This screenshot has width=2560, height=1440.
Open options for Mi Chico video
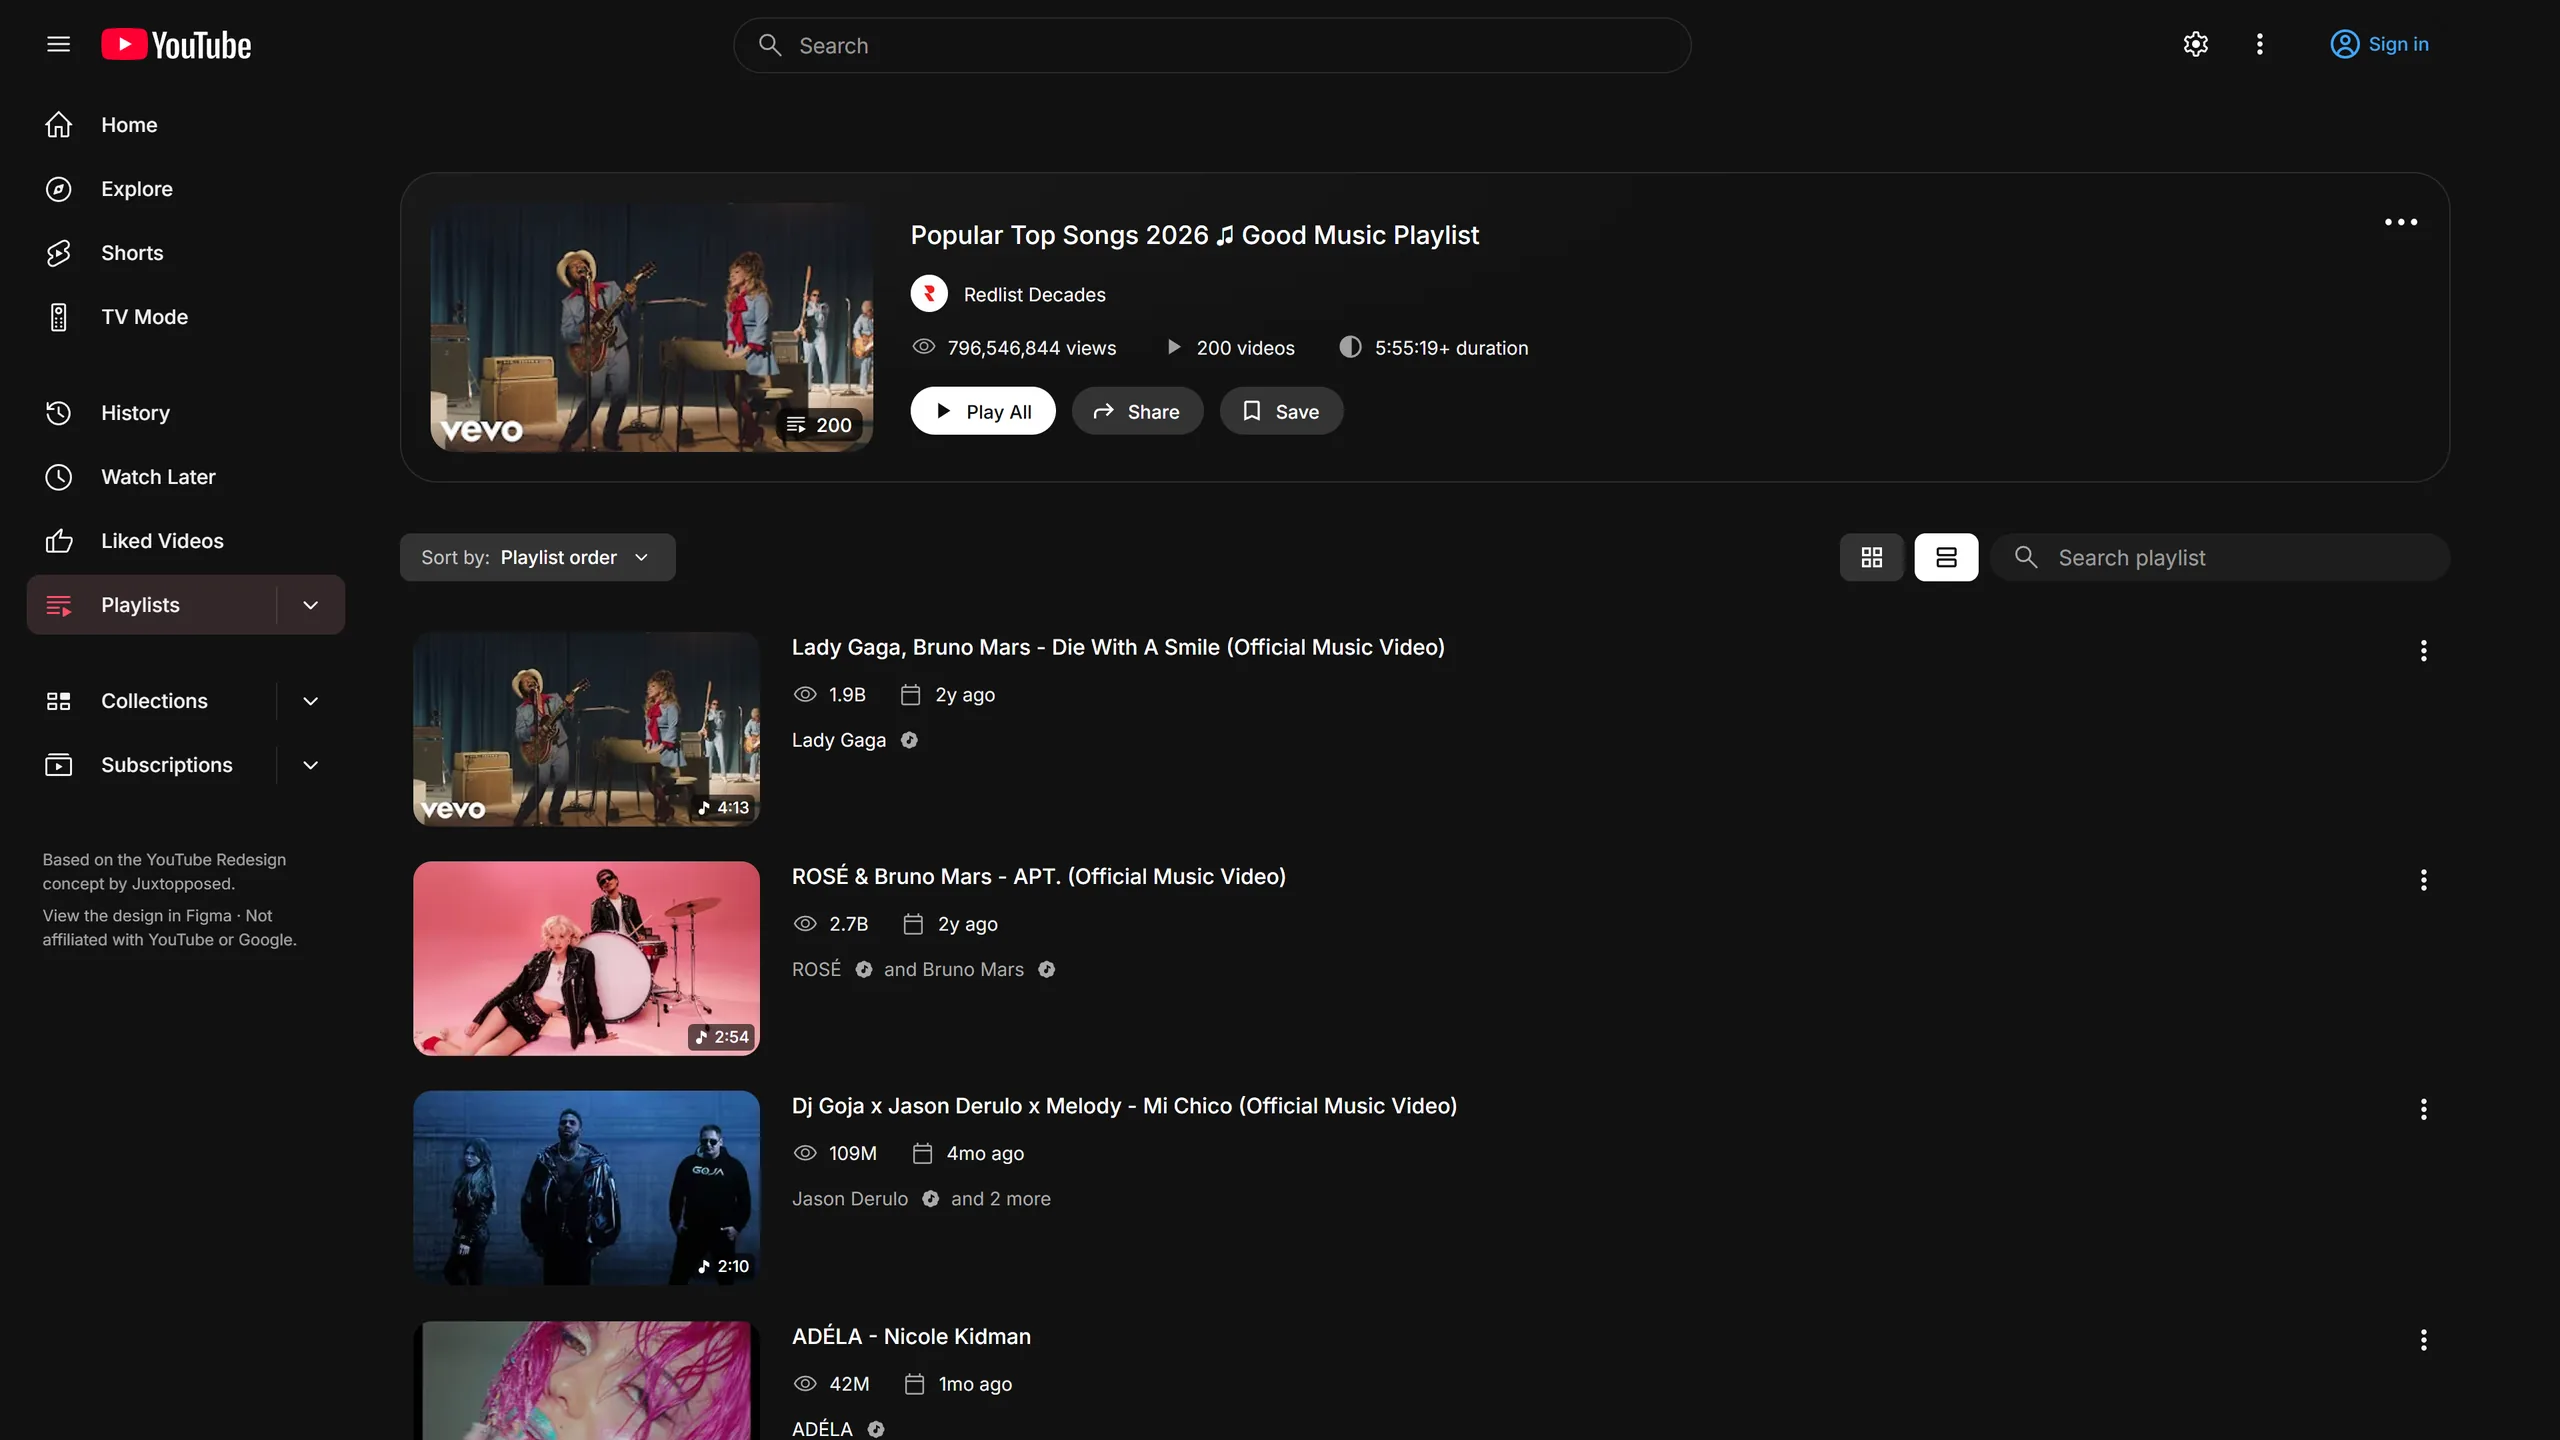[x=2423, y=1109]
